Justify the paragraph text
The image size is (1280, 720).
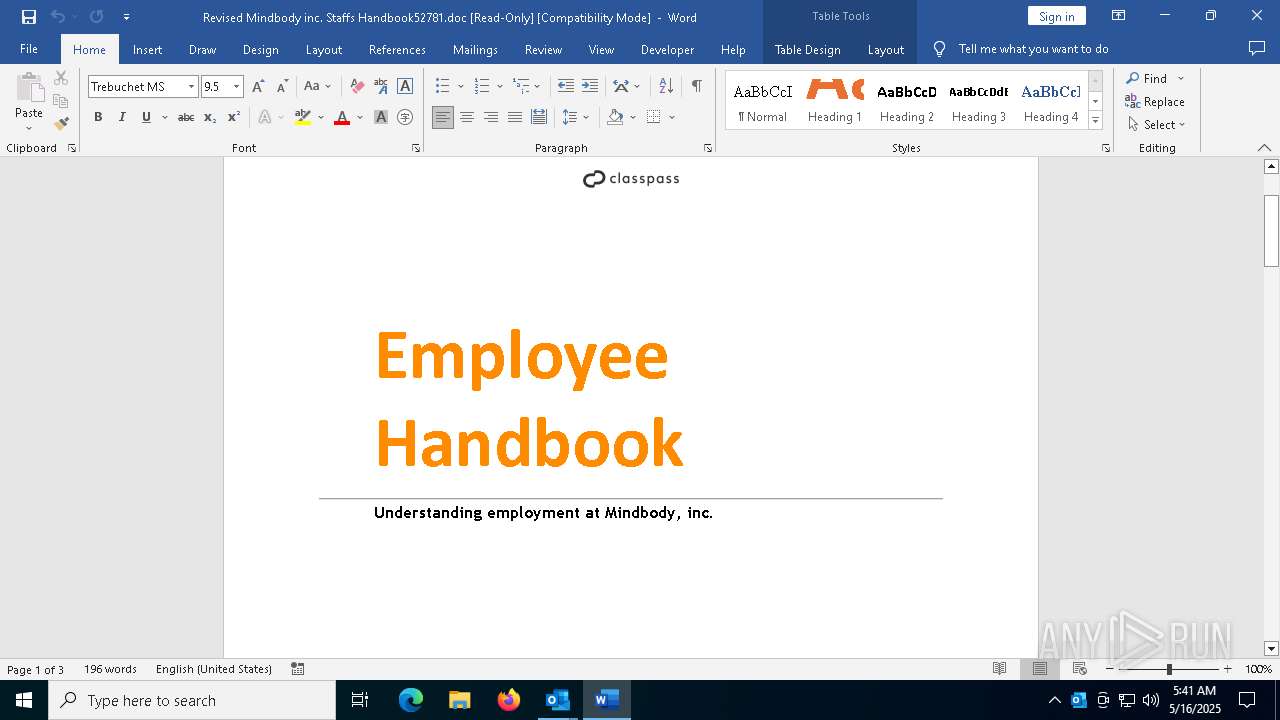point(515,117)
